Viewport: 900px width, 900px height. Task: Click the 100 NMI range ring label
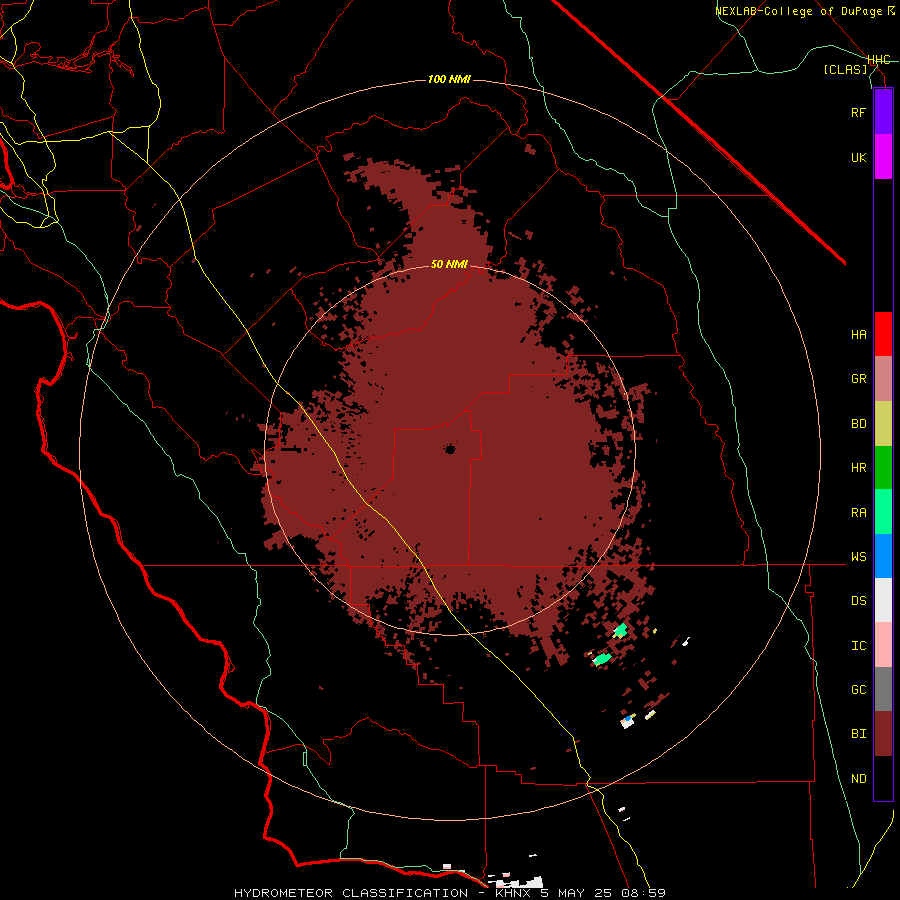point(449,79)
